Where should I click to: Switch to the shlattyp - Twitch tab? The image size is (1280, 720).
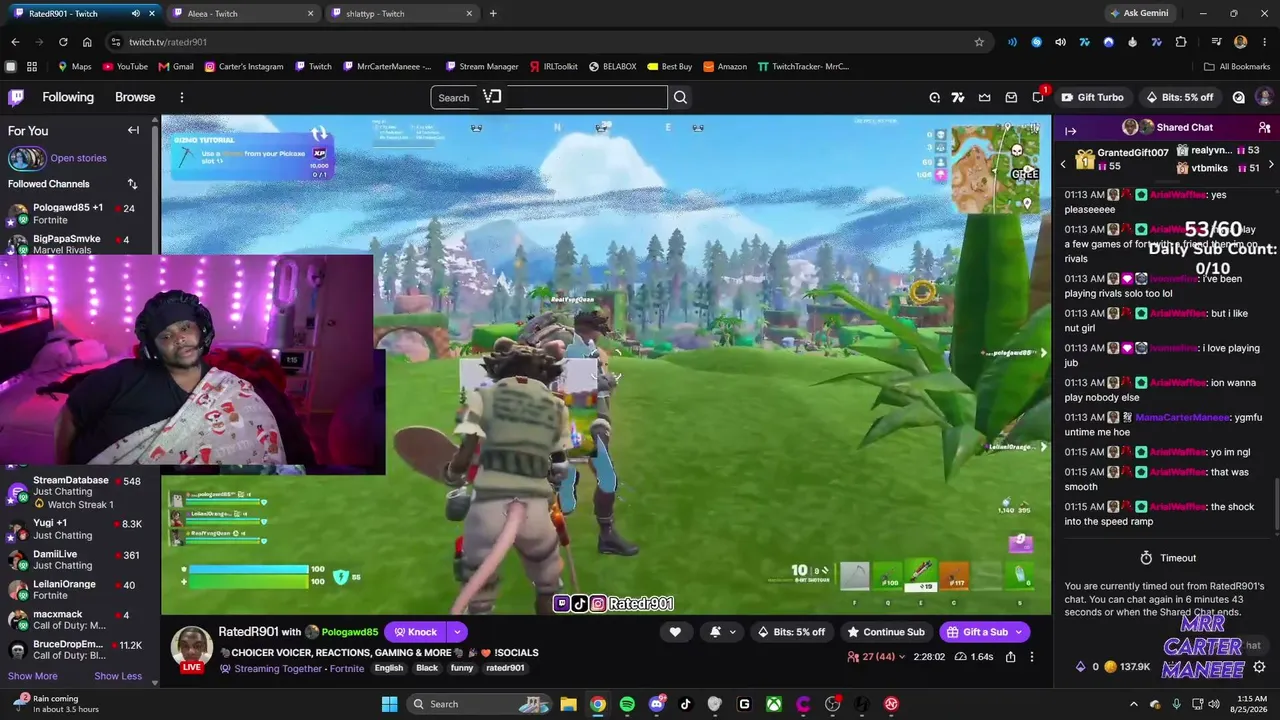click(x=403, y=14)
